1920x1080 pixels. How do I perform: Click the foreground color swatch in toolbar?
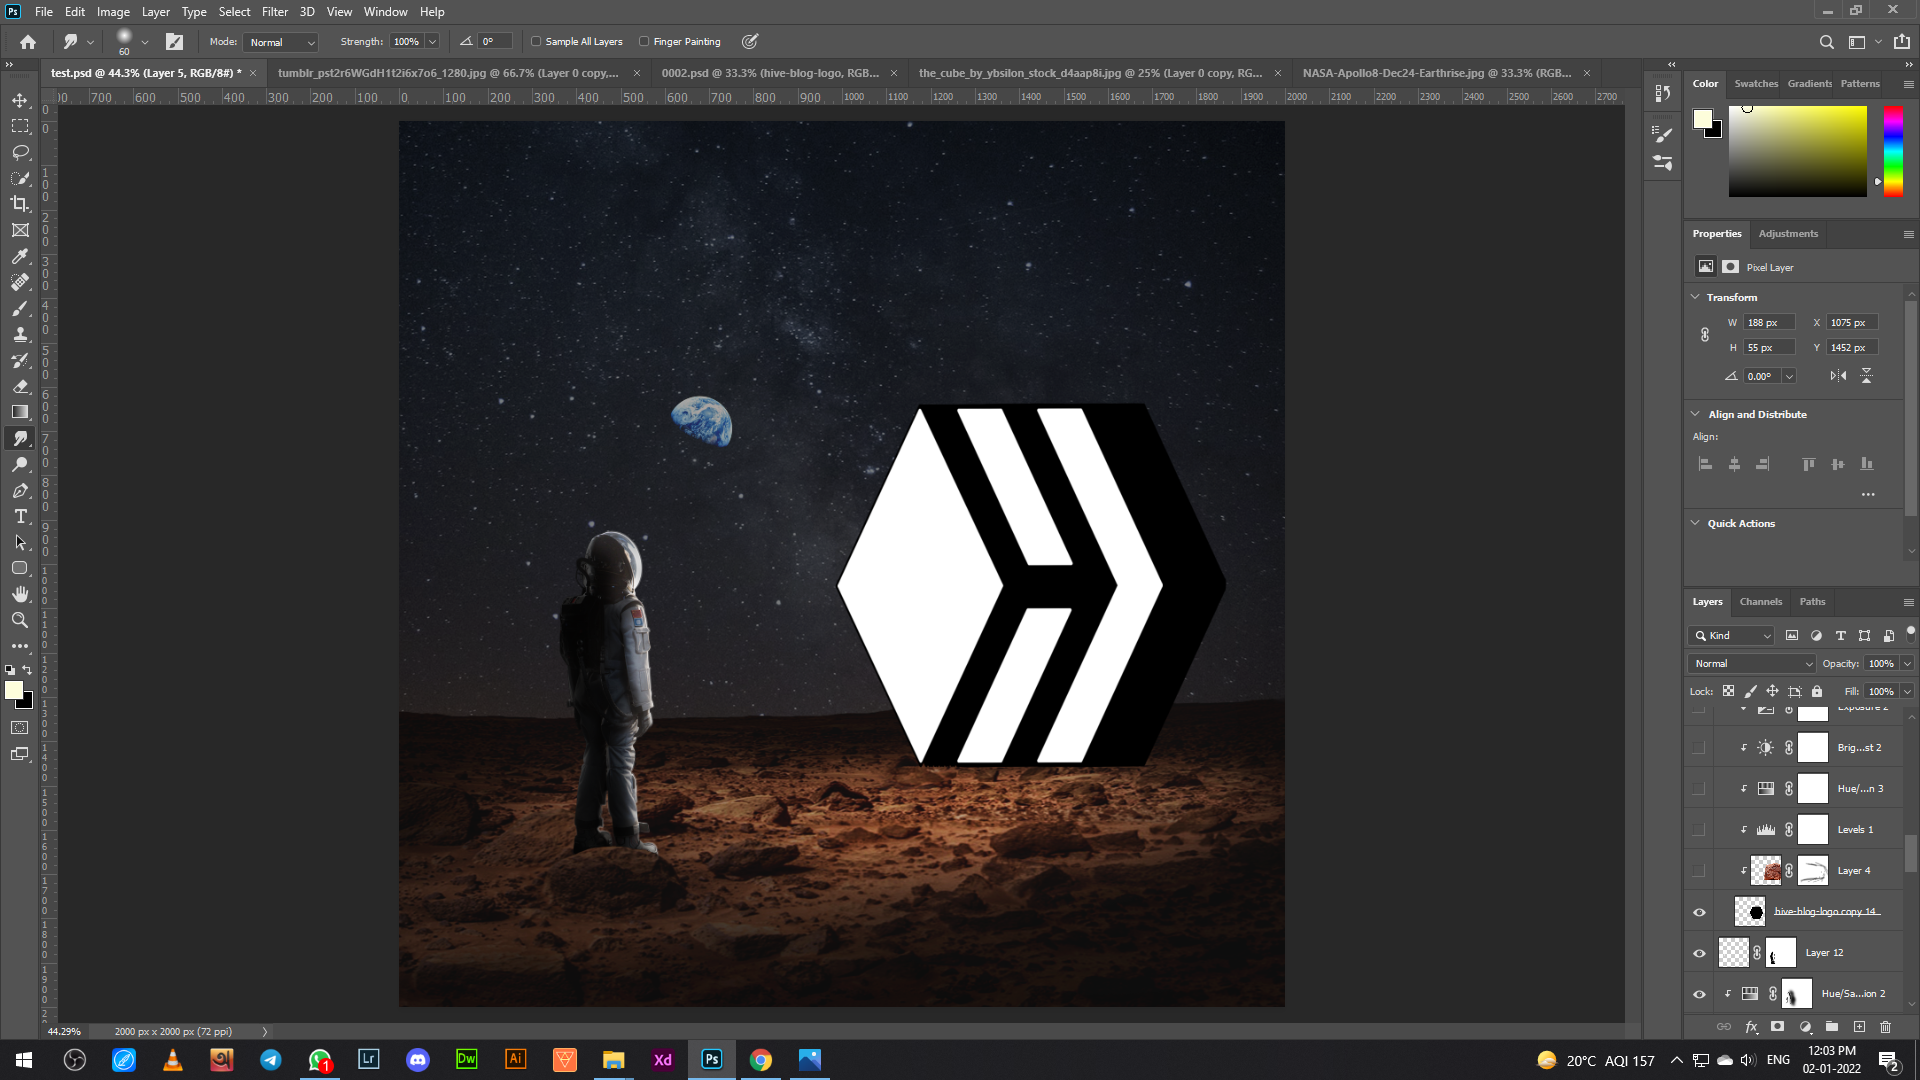tap(14, 690)
